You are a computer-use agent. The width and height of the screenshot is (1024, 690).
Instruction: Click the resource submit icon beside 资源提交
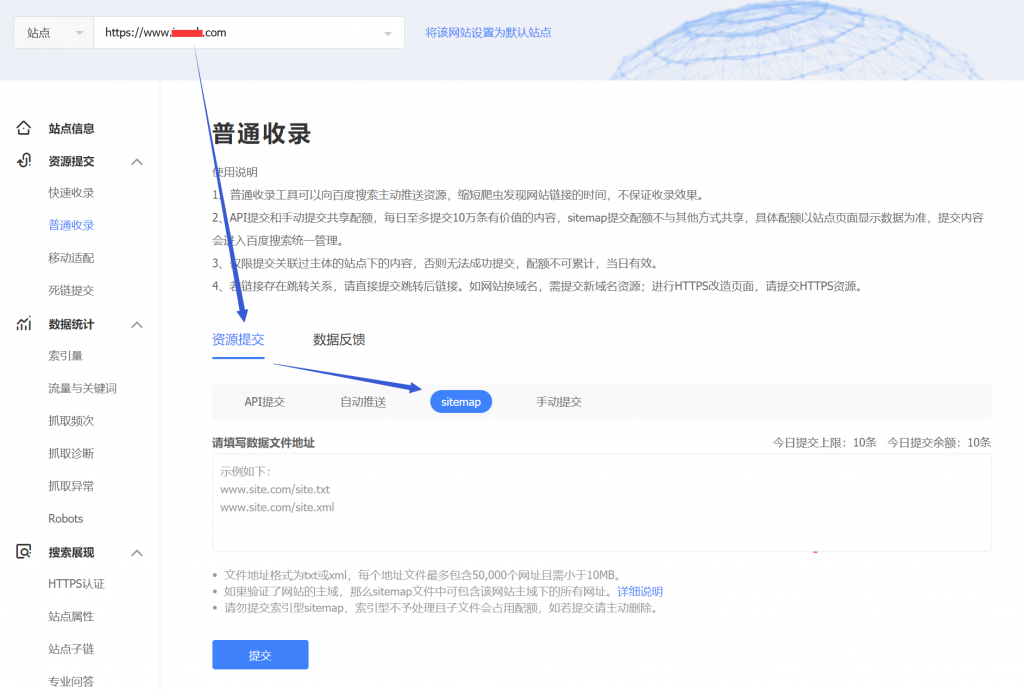24,161
